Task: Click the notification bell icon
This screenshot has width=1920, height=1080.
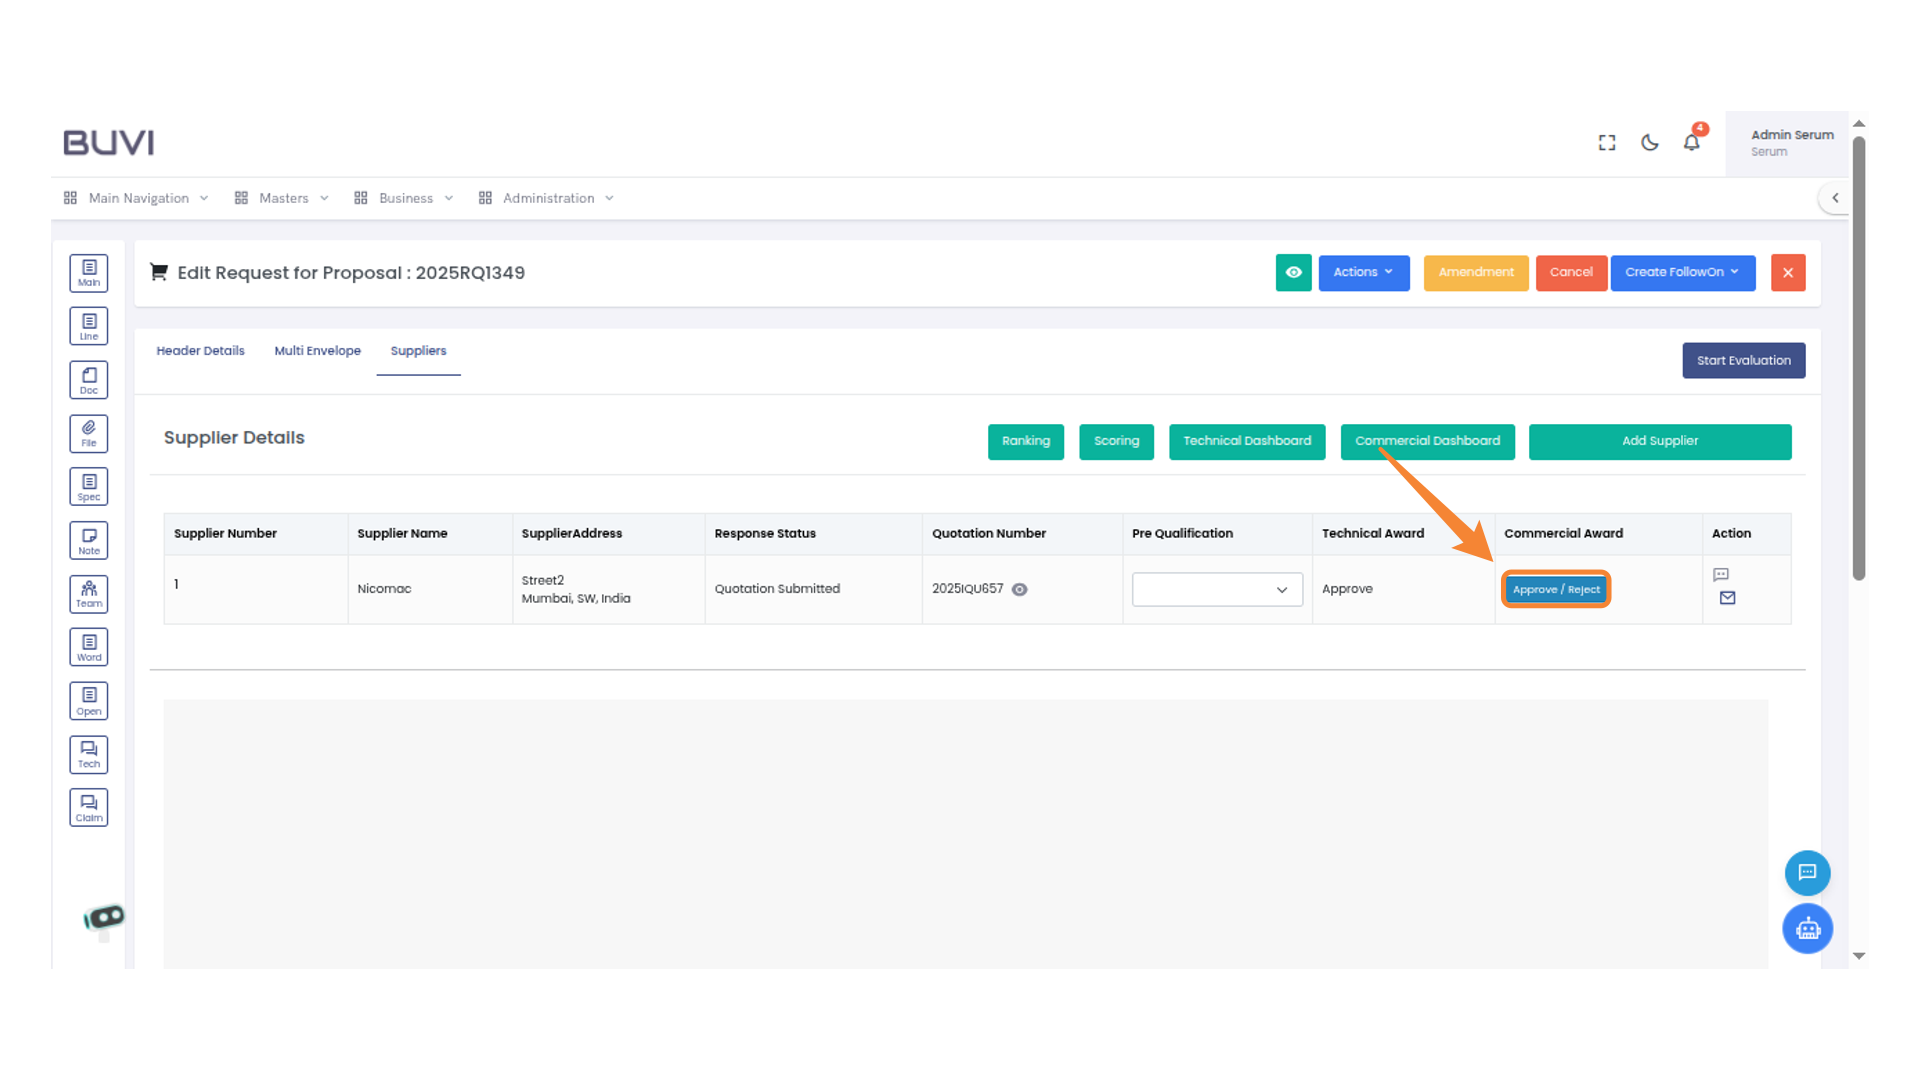Action: pos(1691,143)
